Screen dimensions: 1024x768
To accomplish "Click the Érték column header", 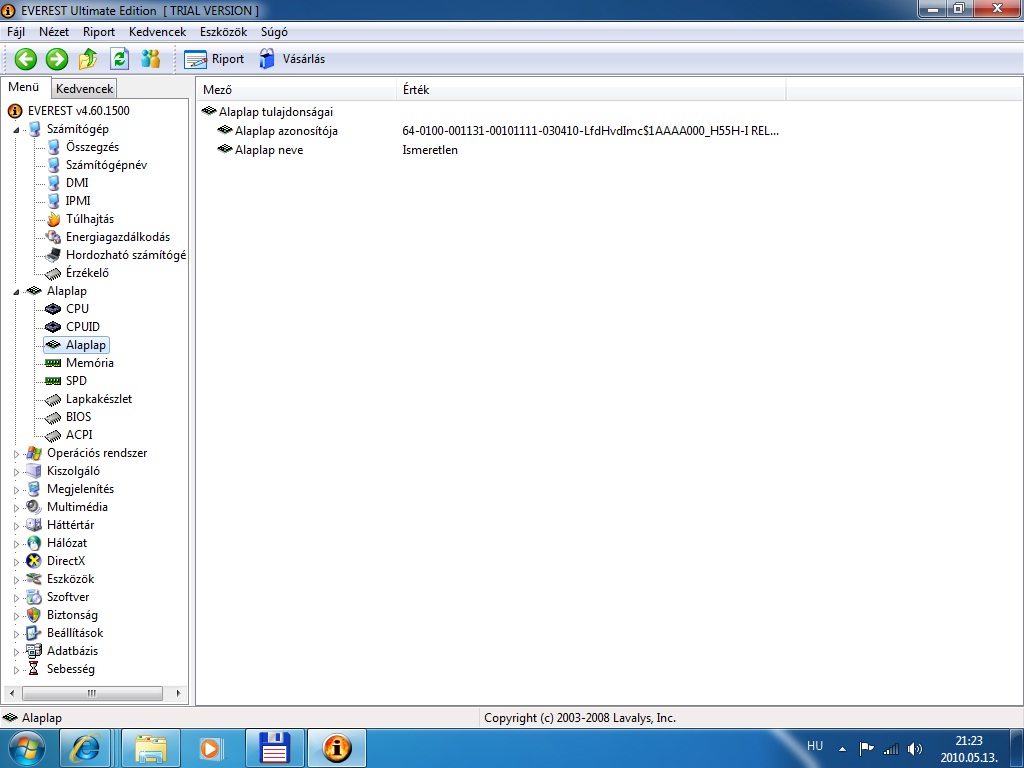I will pos(591,89).
